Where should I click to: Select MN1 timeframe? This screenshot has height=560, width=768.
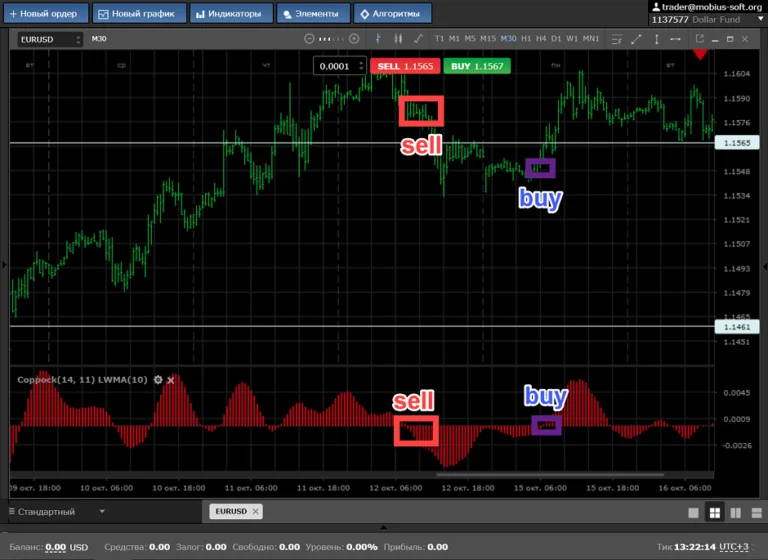(x=591, y=39)
